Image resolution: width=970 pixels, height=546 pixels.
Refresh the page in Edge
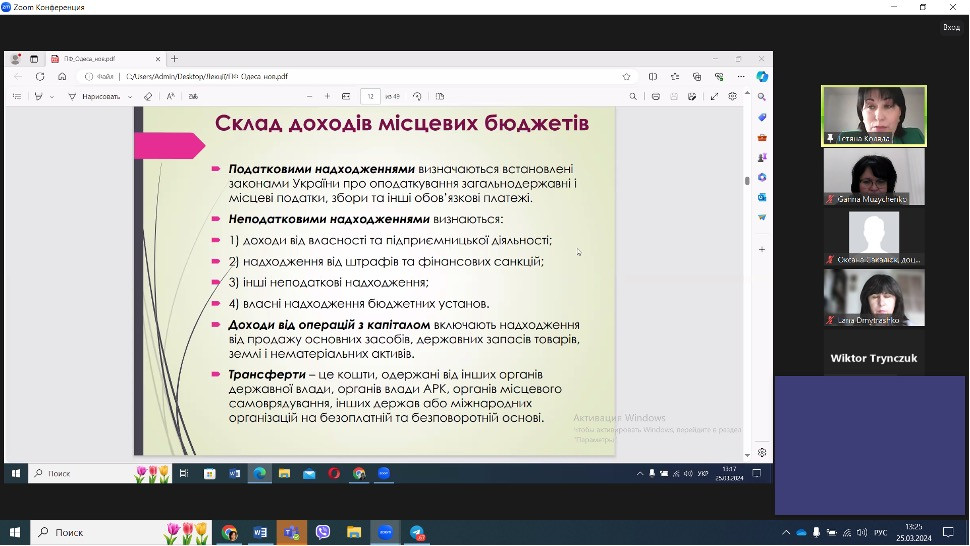coord(40,77)
